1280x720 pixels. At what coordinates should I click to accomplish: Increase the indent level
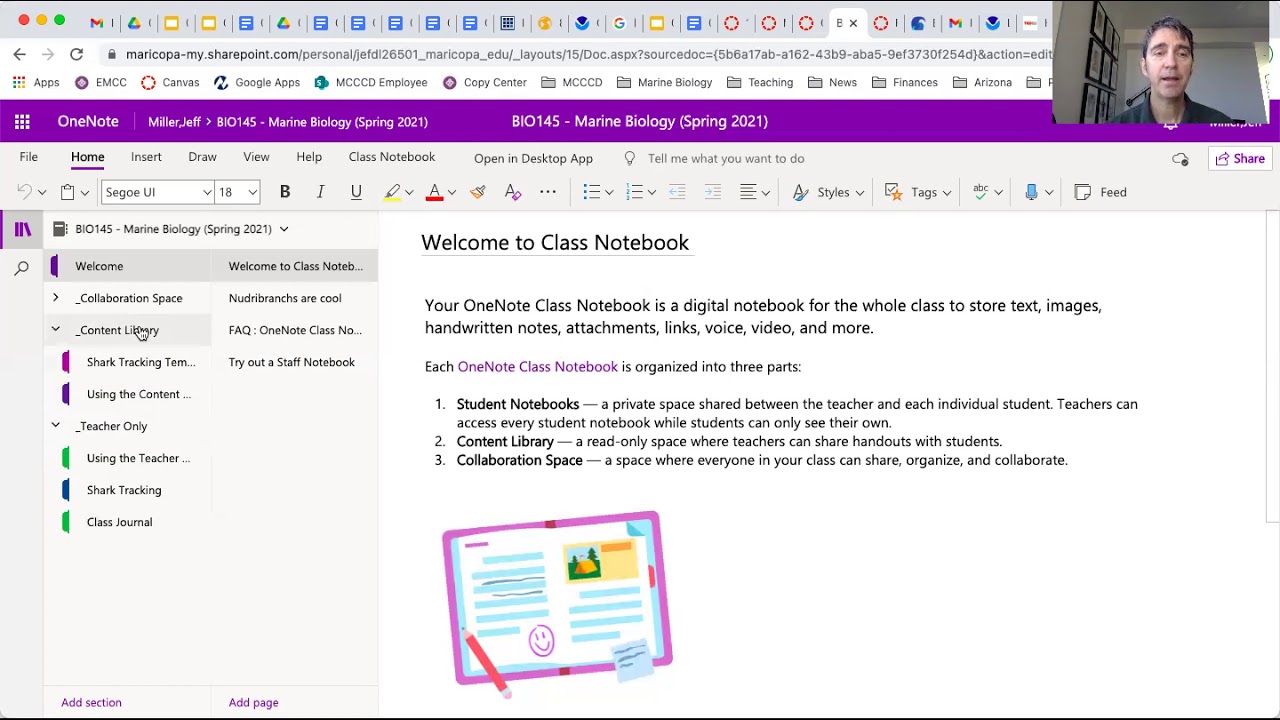coord(713,192)
